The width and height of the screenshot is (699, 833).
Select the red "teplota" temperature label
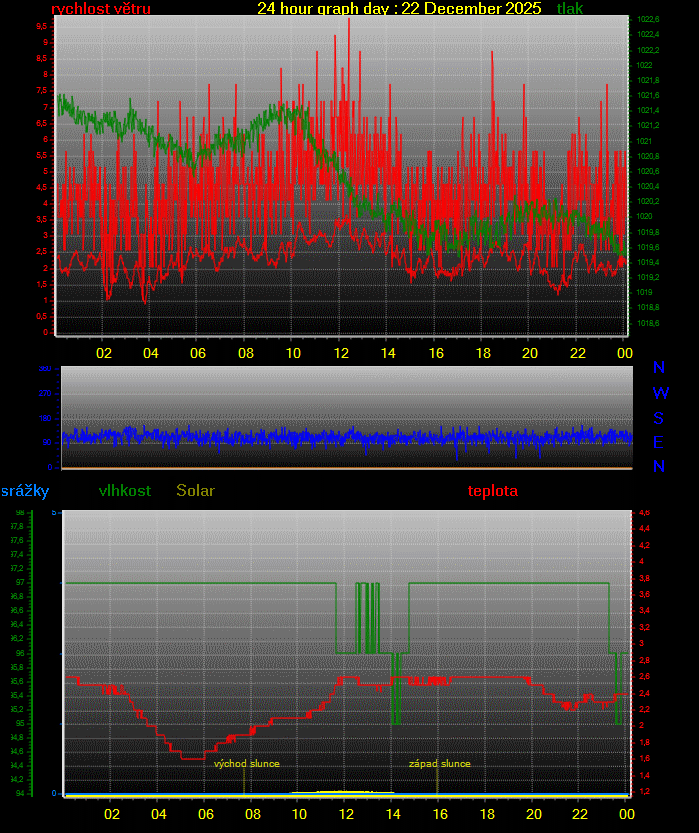[493, 491]
